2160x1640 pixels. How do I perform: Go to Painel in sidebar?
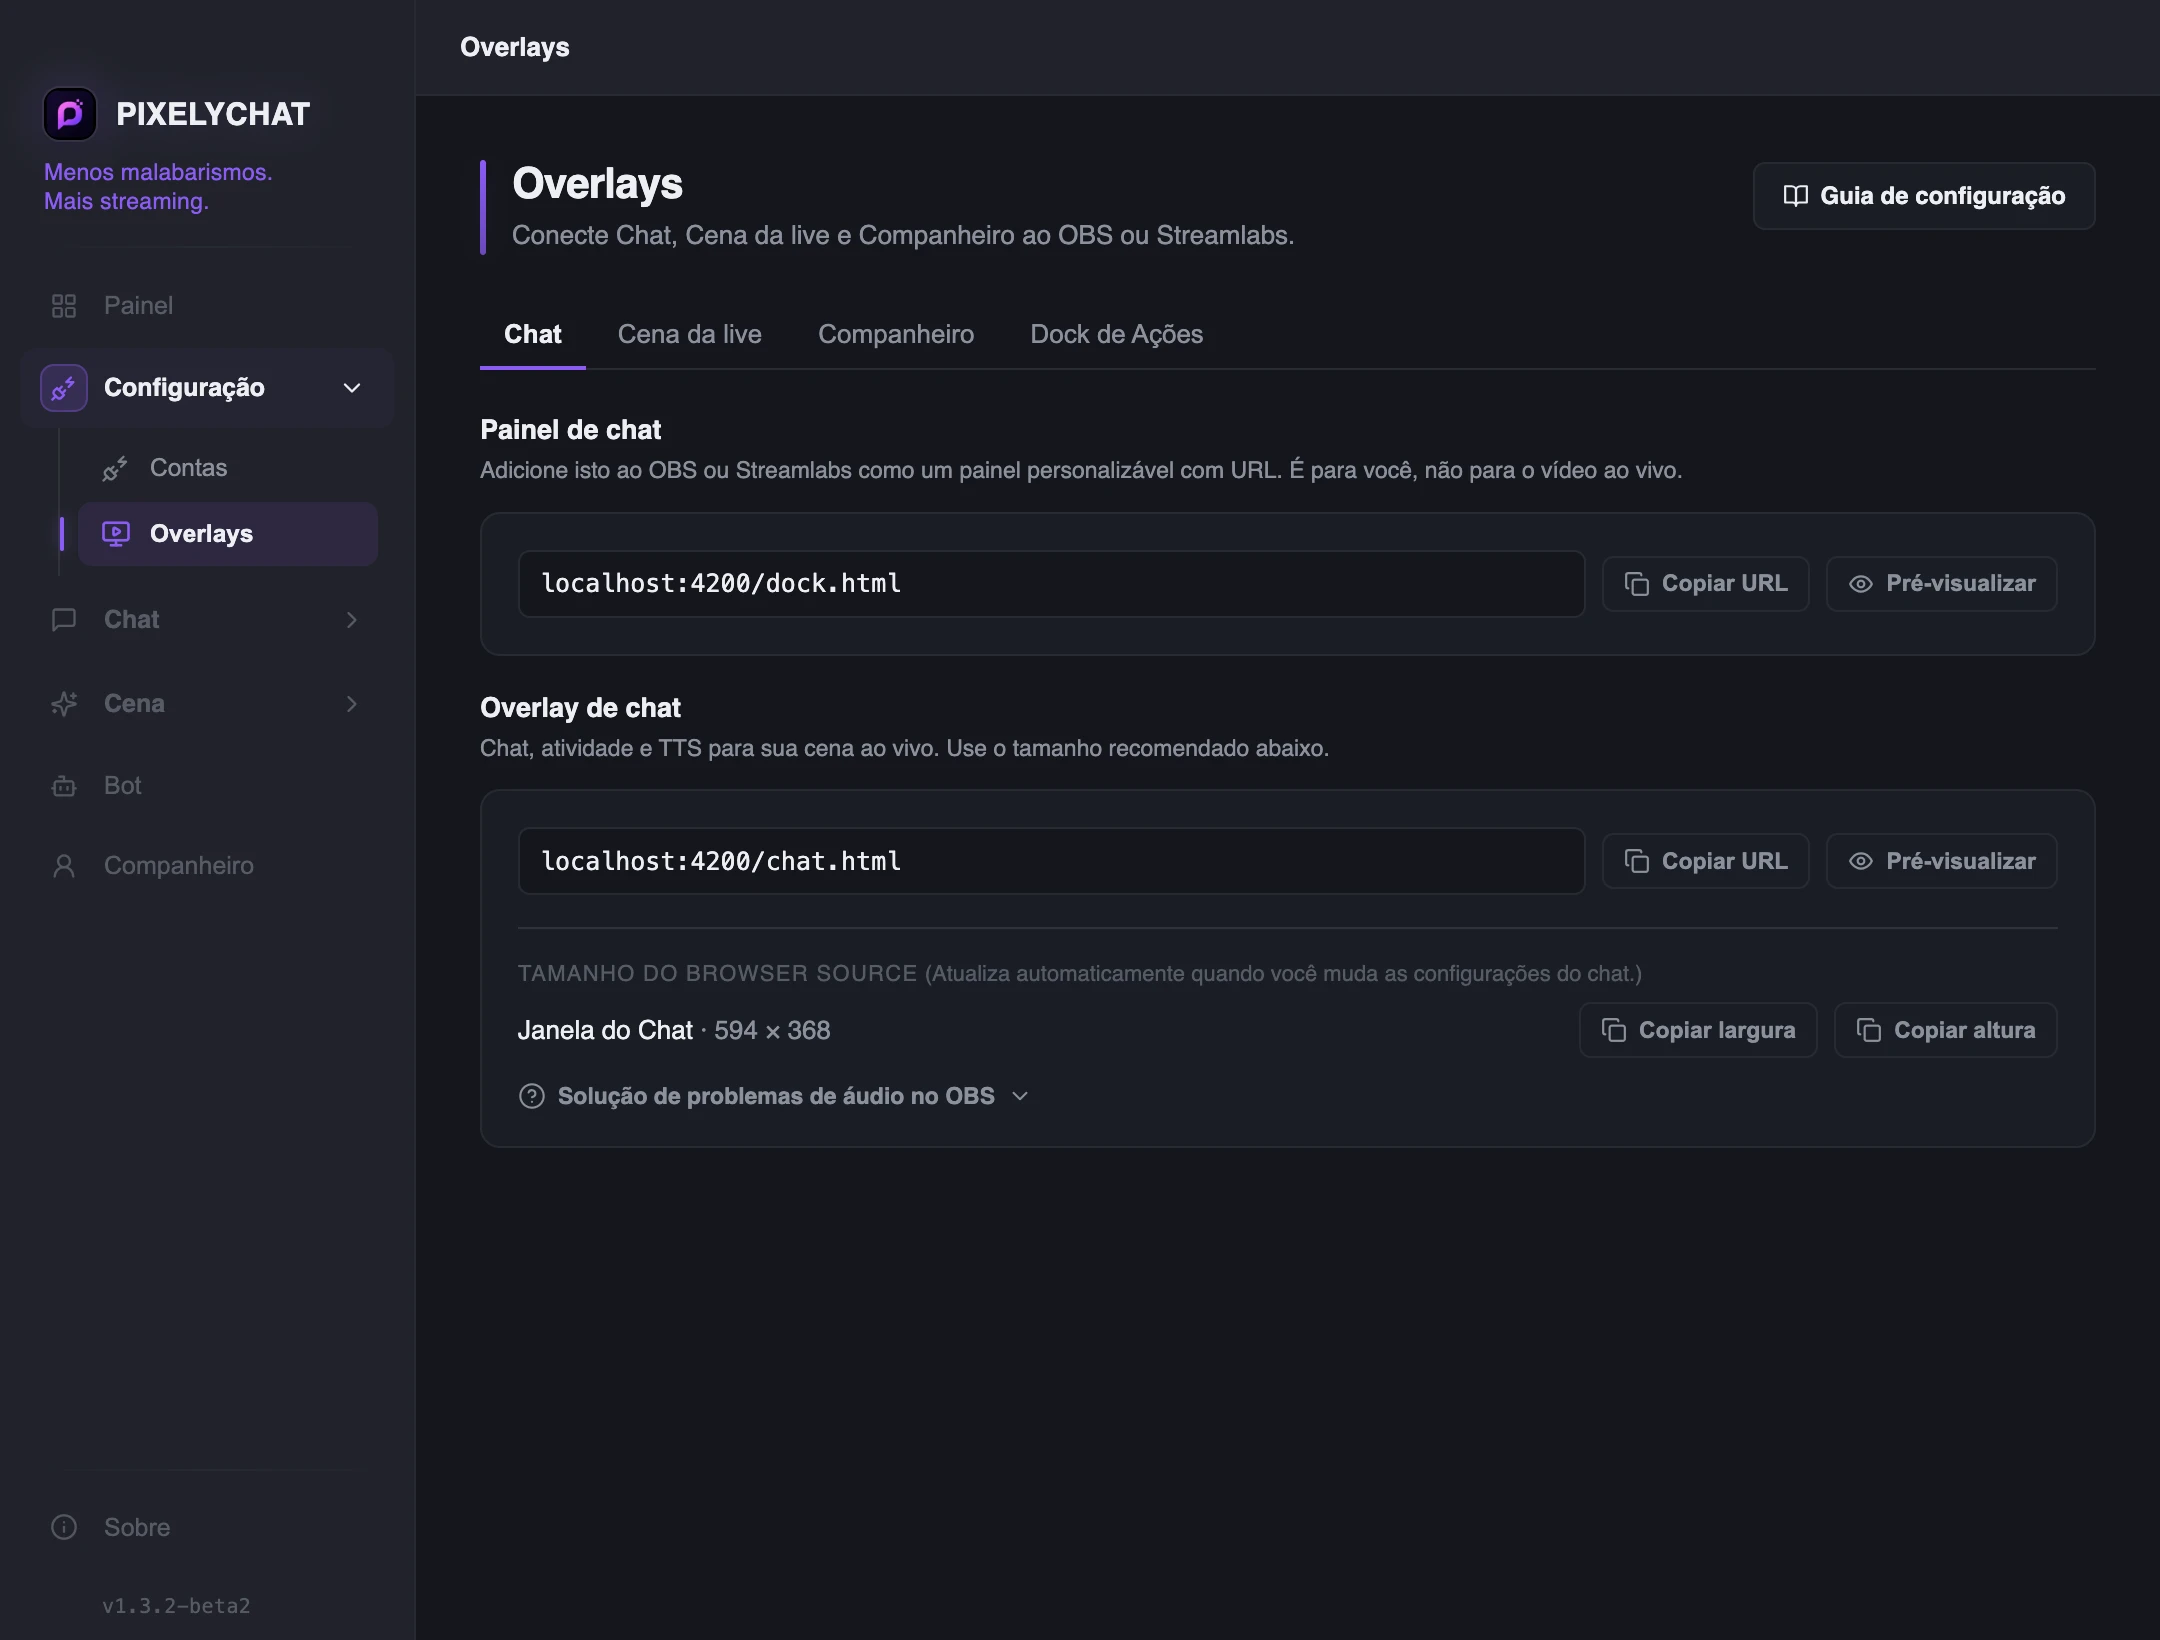click(x=139, y=306)
